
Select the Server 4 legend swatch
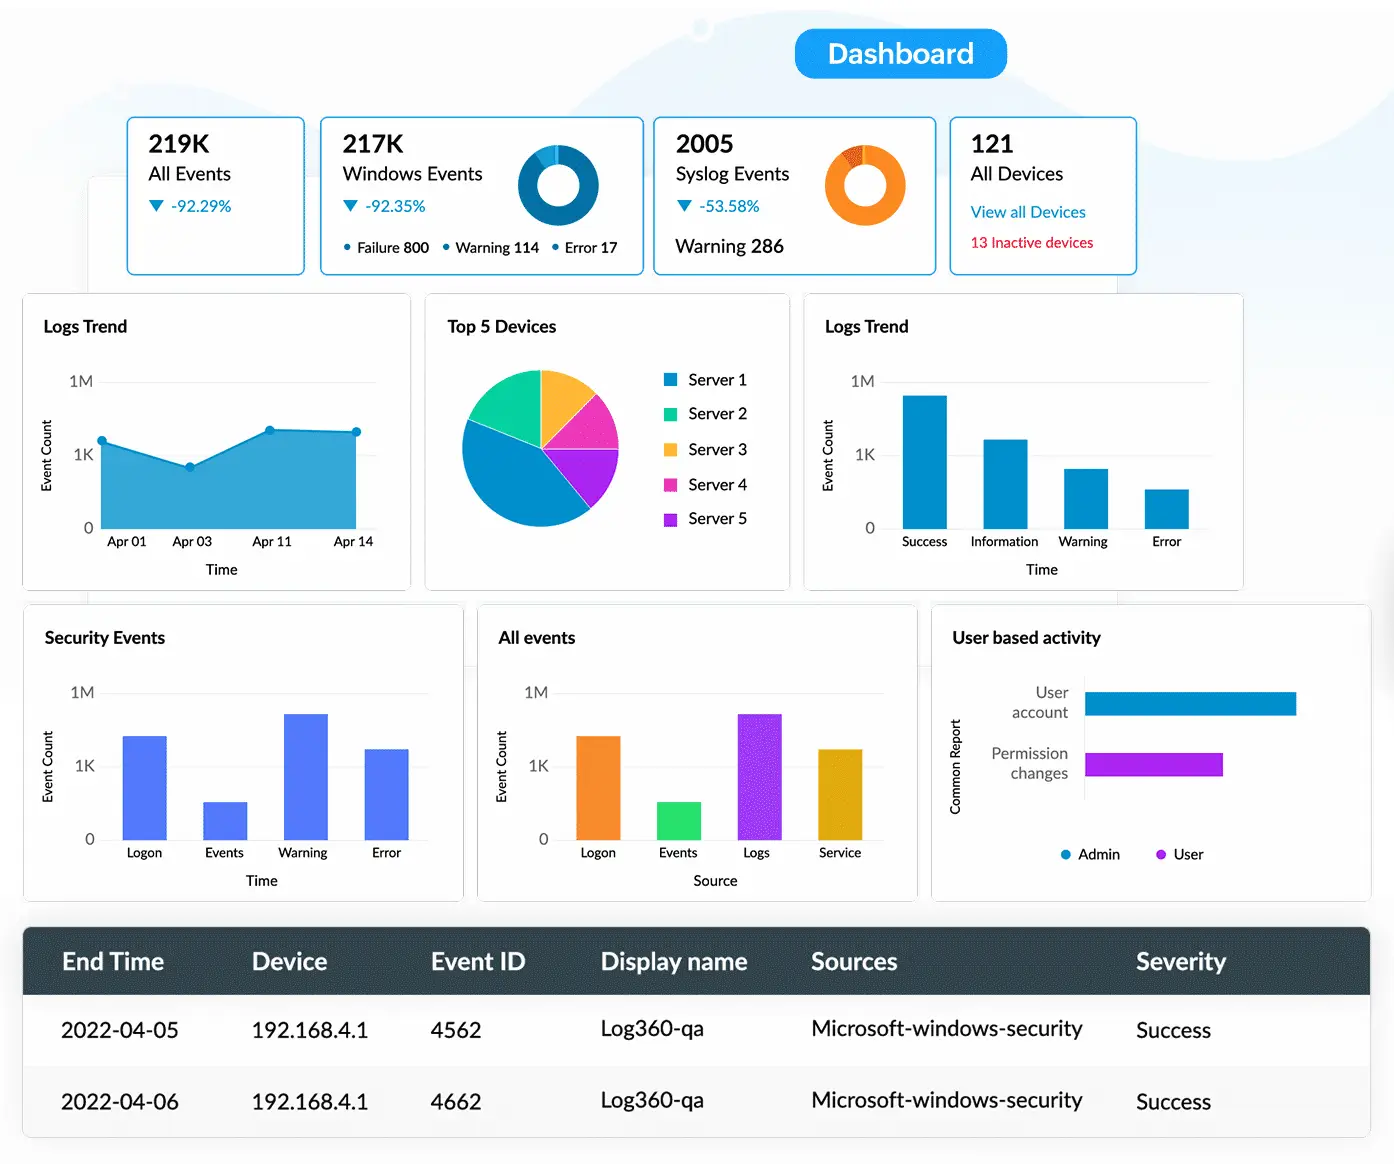(x=670, y=485)
